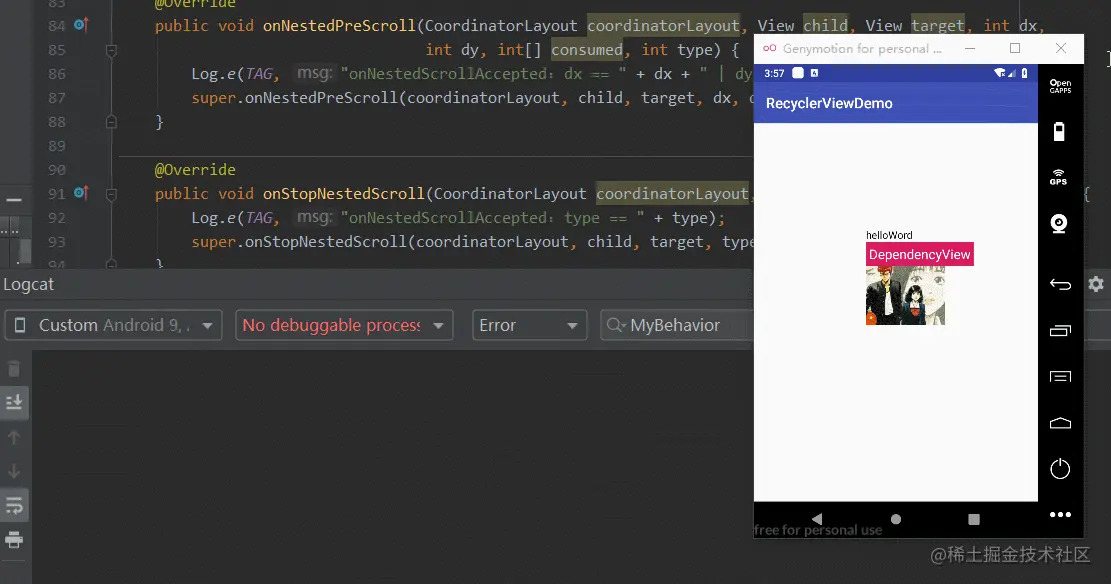
Task: Collapse code fold marker at line 85
Action: coord(111,50)
